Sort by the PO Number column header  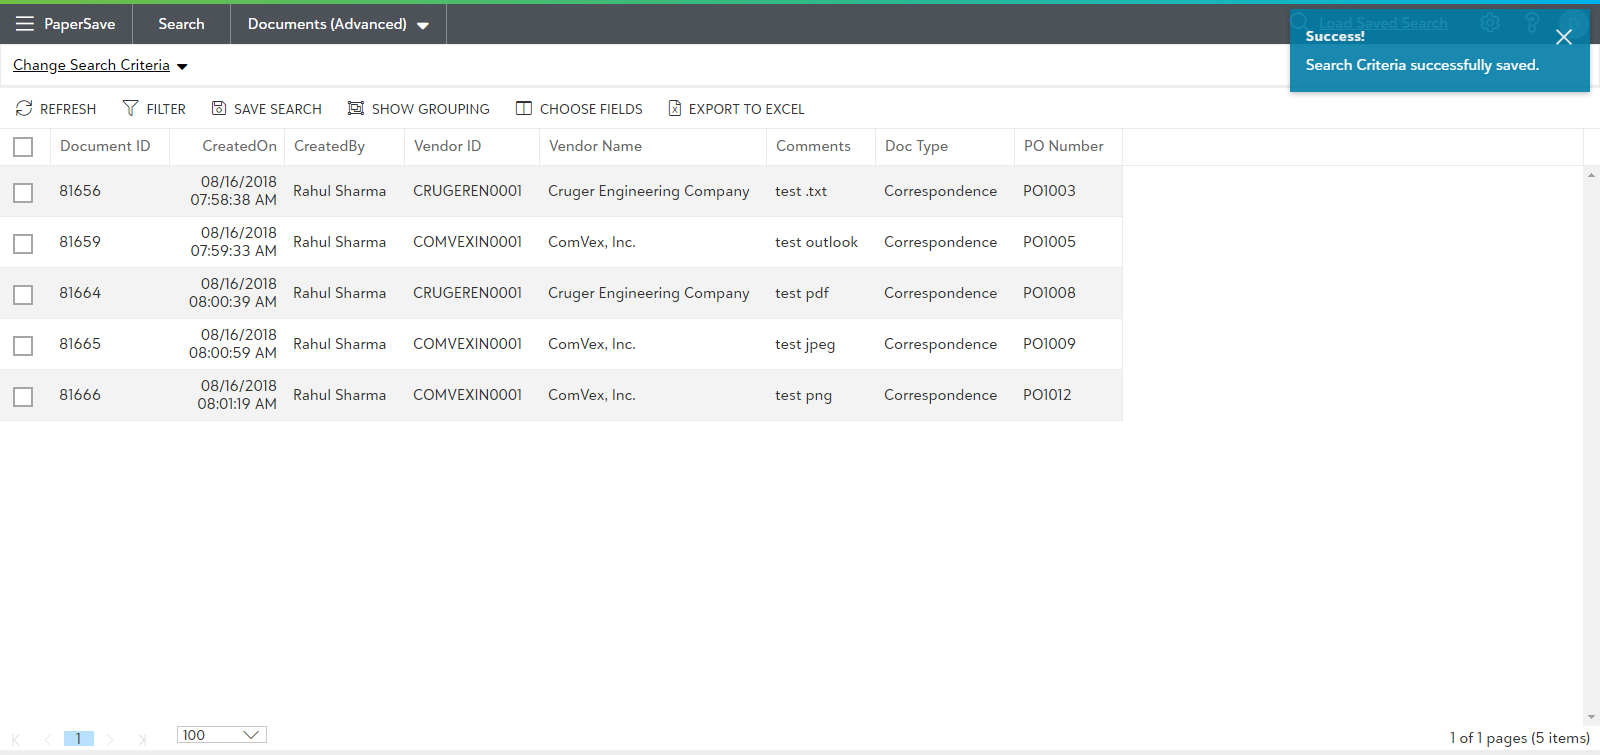1063,146
